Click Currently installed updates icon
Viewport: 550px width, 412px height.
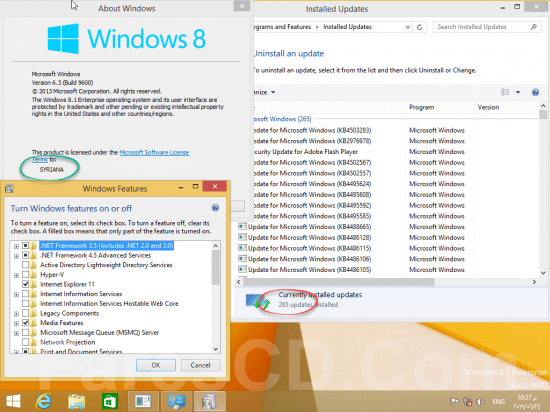click(258, 300)
